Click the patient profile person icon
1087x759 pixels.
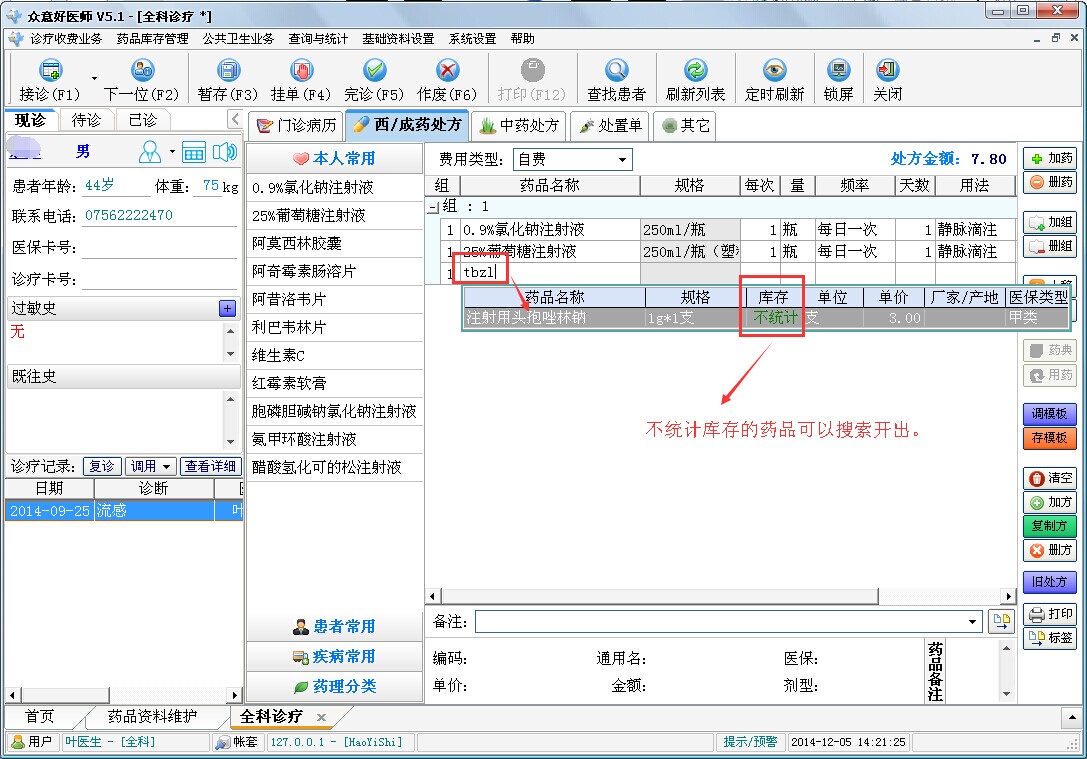tap(150, 152)
